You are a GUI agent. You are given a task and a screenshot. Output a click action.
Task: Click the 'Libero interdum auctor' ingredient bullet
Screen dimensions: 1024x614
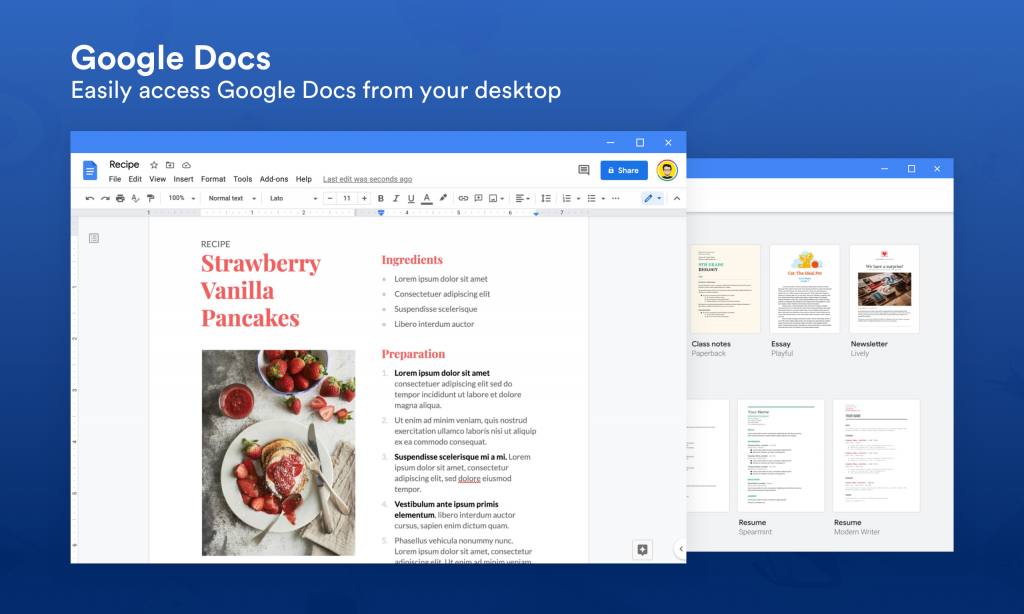tap(434, 324)
